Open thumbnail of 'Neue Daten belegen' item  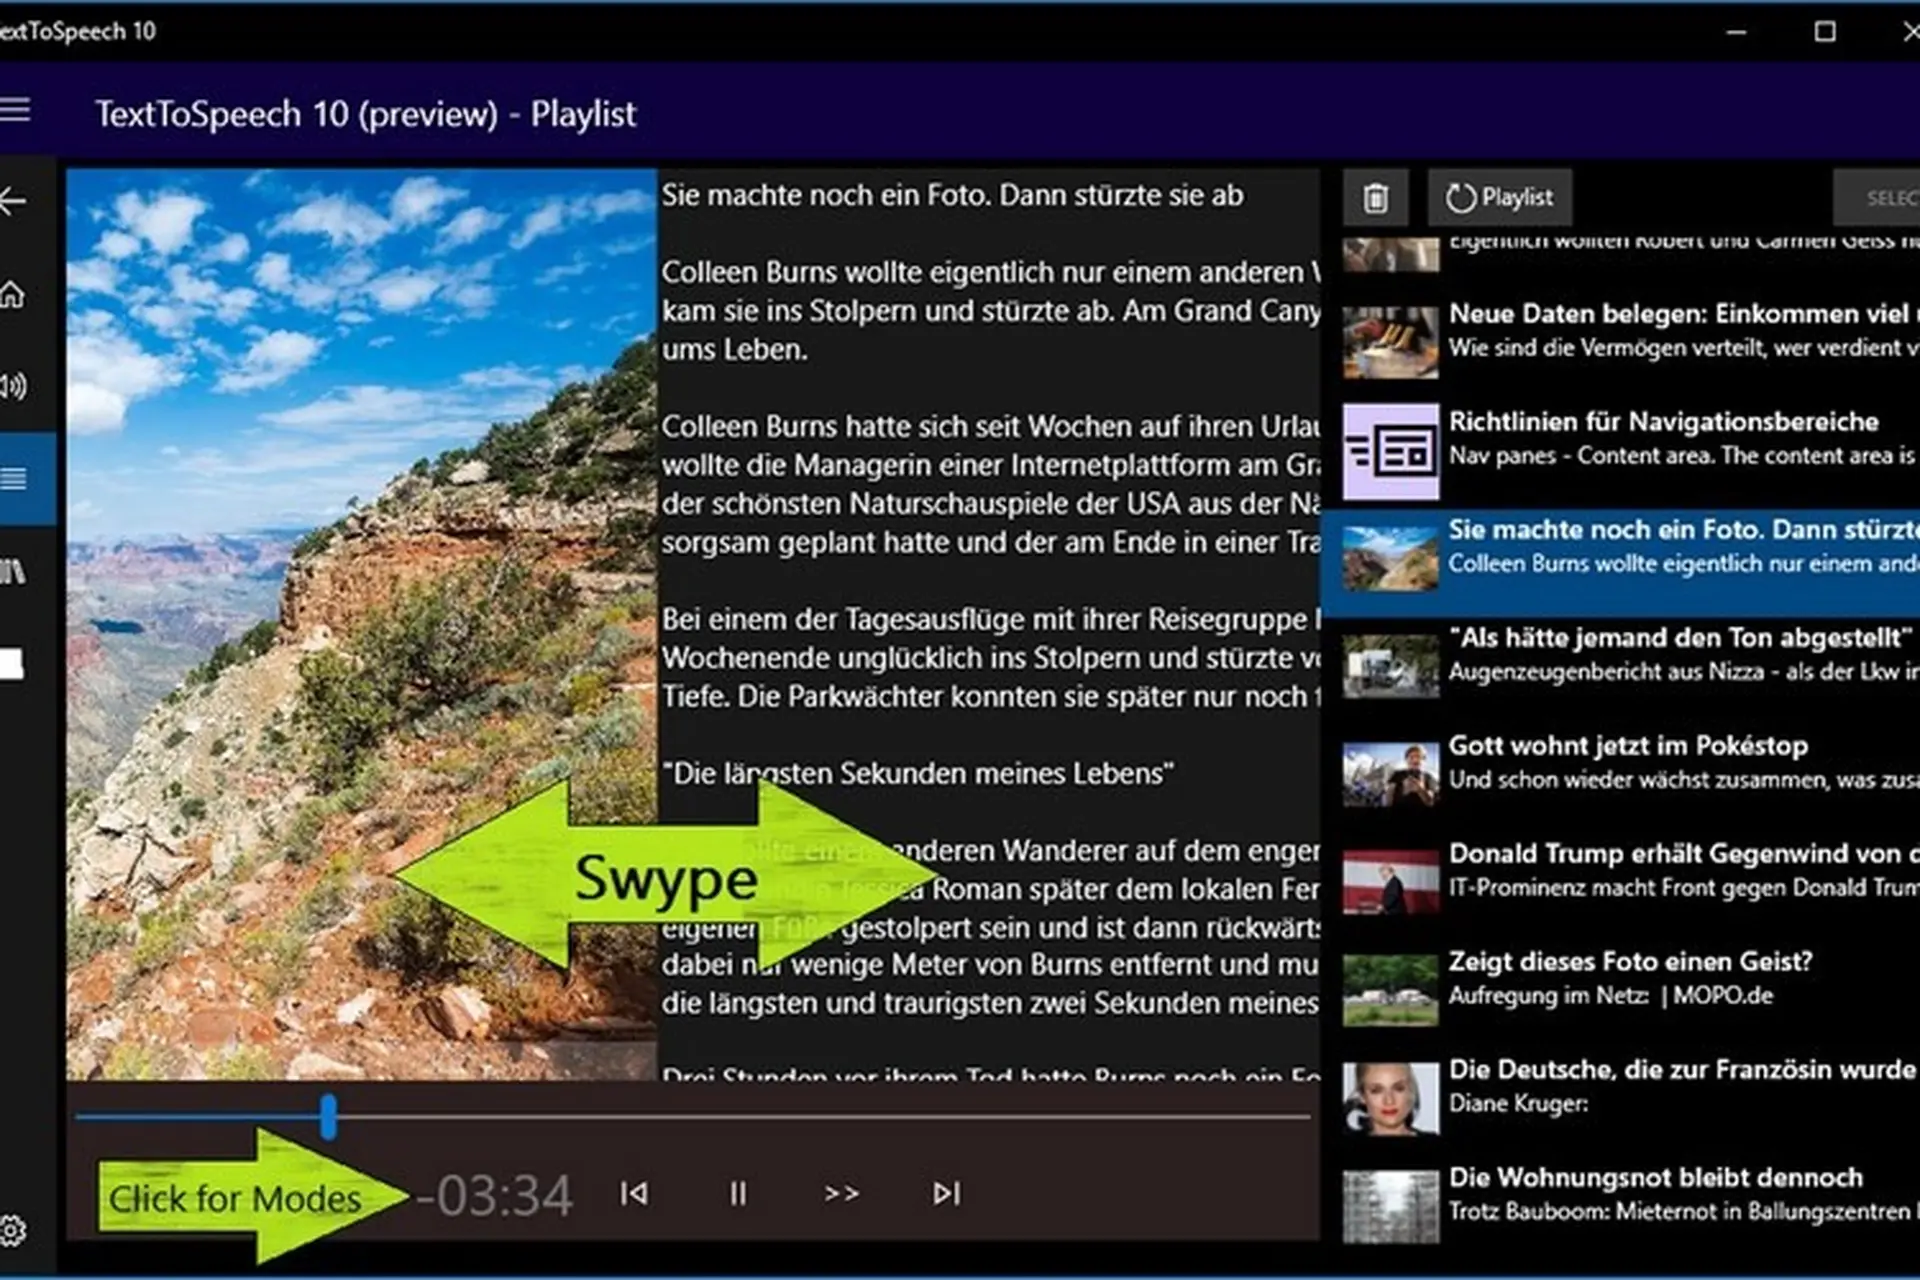(x=1390, y=342)
